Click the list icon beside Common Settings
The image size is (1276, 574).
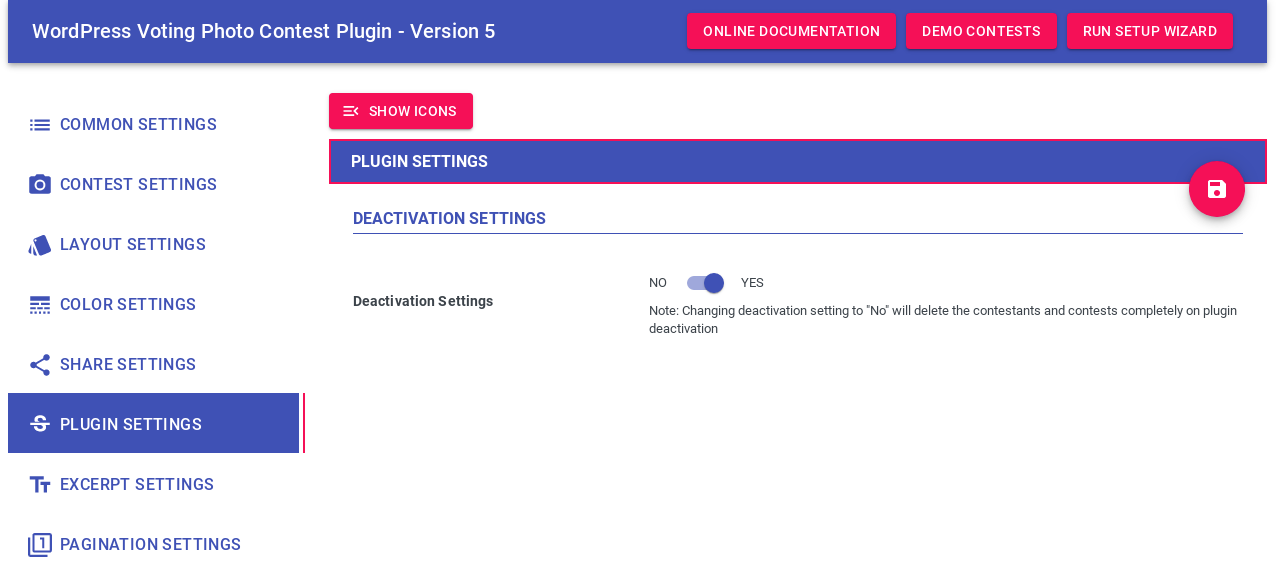[40, 125]
